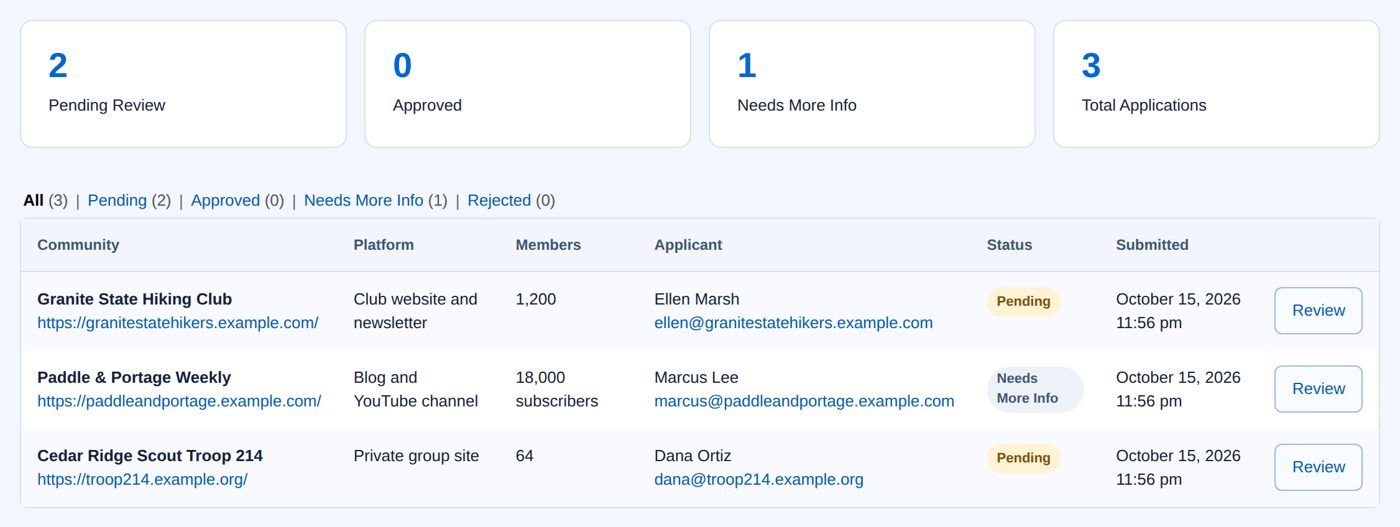Click applicant name Marcus Lee
The width and height of the screenshot is (1400, 527).
696,377
